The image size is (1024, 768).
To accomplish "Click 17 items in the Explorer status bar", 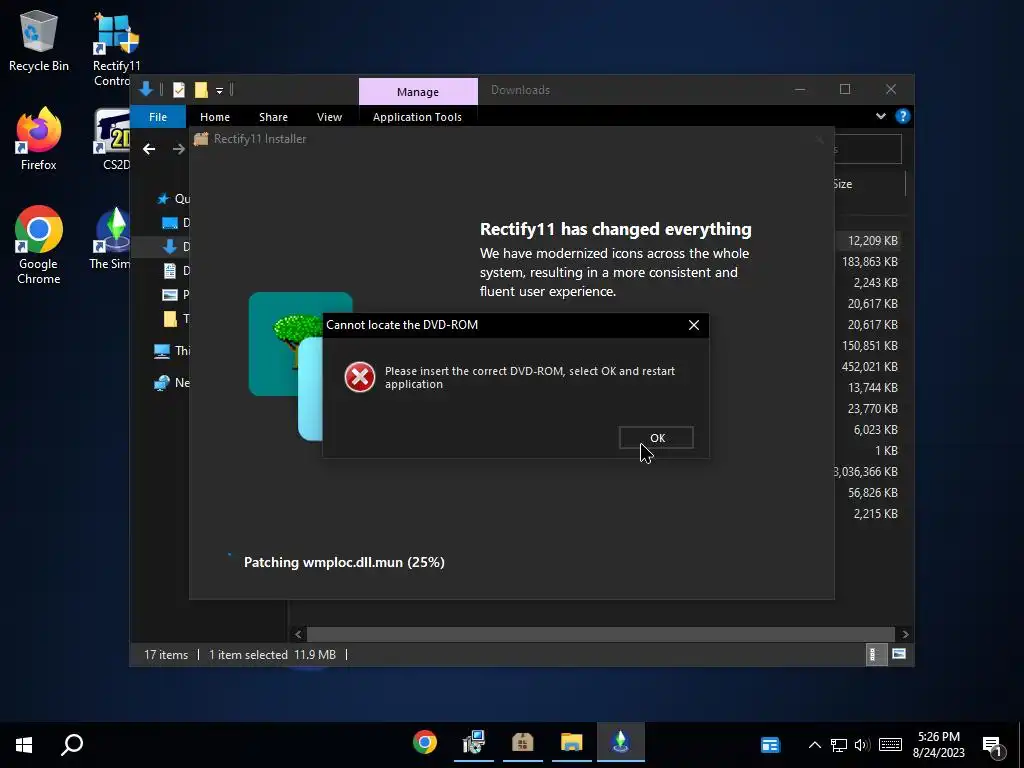I will 166,654.
